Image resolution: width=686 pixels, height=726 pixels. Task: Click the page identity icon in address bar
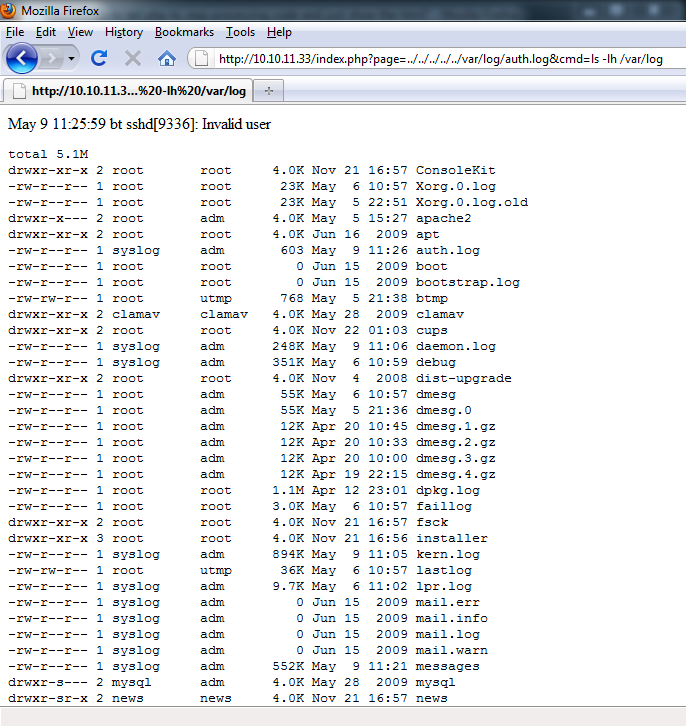201,59
